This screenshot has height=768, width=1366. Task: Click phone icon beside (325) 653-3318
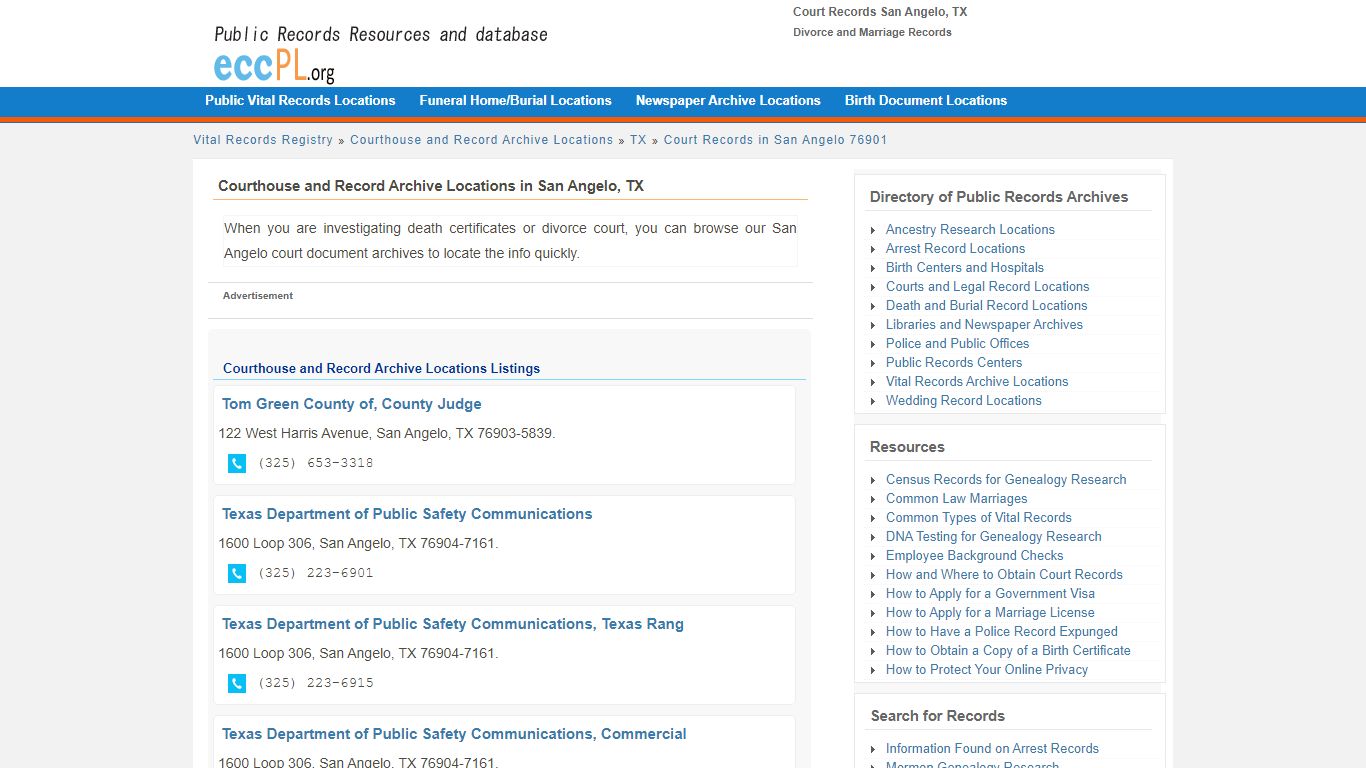[x=237, y=463]
